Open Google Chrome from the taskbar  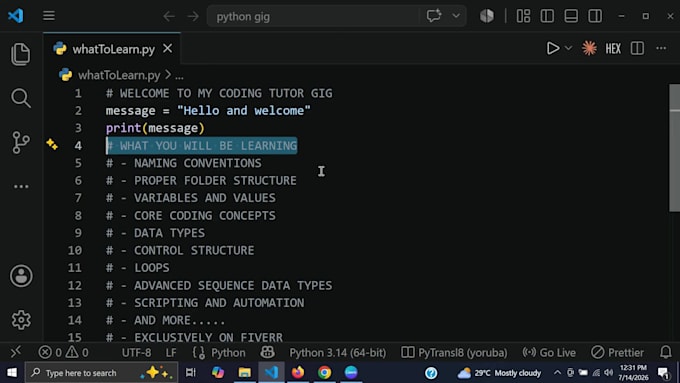point(324,373)
